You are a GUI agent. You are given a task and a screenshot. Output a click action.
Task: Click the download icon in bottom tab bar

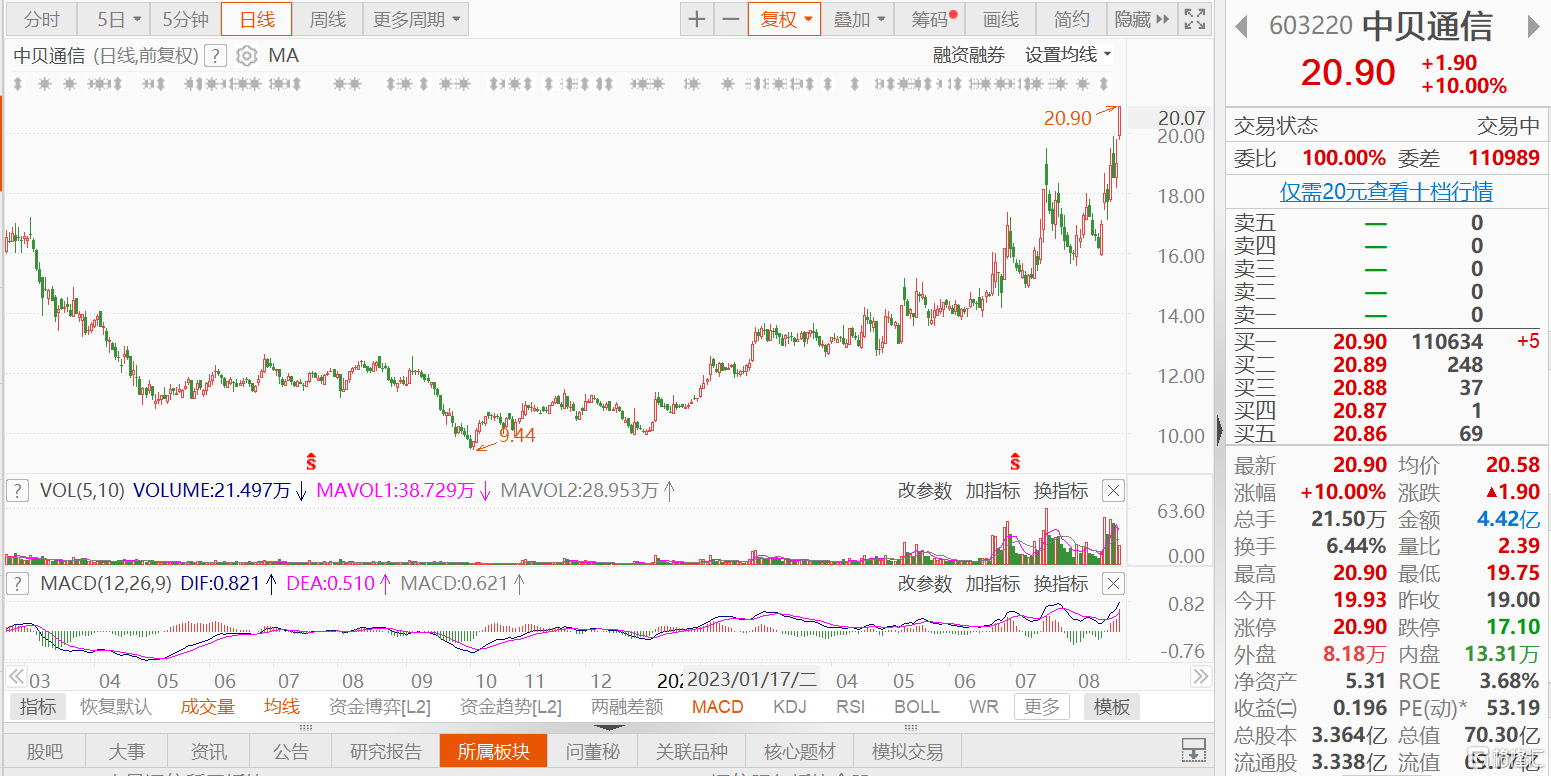tap(1192, 750)
